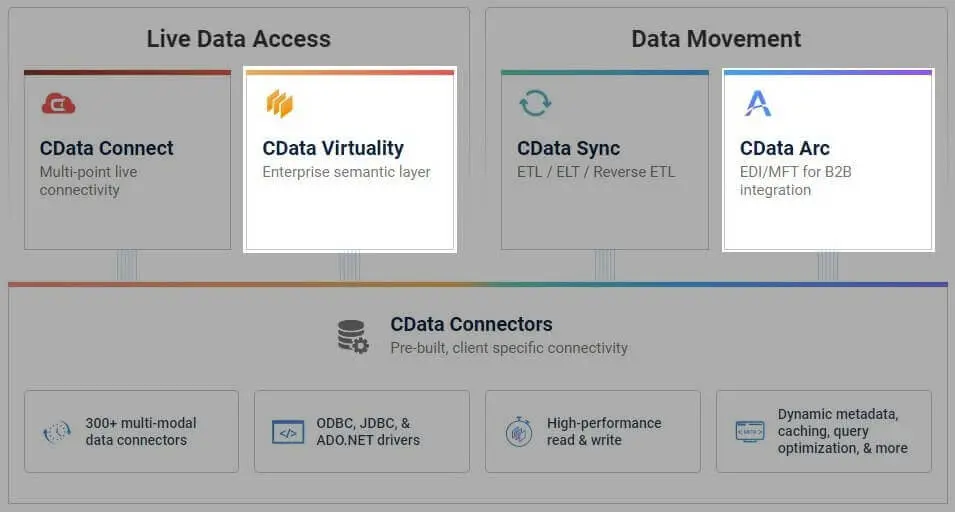The height and width of the screenshot is (512, 955).
Task: Select the CData Connect title link
Action: coord(107,148)
